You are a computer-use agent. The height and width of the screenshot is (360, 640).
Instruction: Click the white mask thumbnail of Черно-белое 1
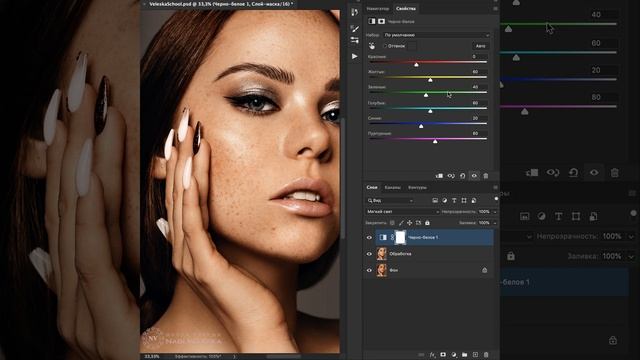(400, 237)
